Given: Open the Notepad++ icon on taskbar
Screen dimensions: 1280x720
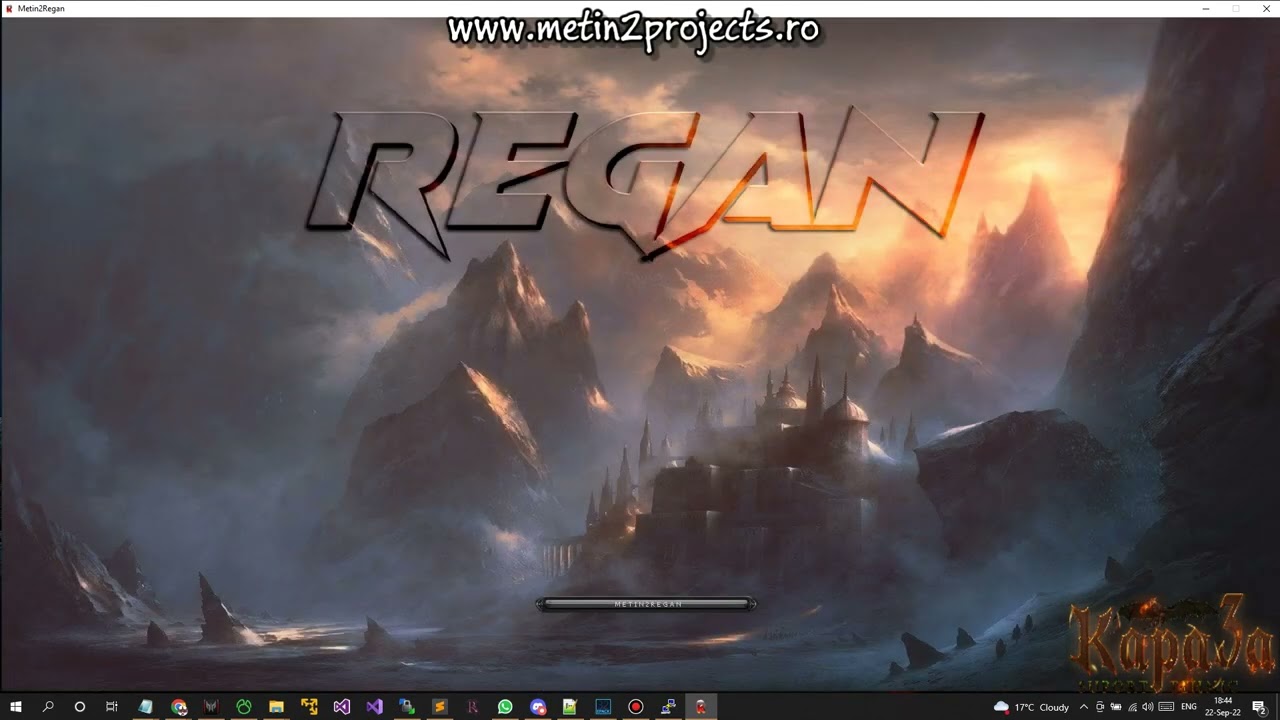Looking at the screenshot, I should pyautogui.click(x=570, y=707).
